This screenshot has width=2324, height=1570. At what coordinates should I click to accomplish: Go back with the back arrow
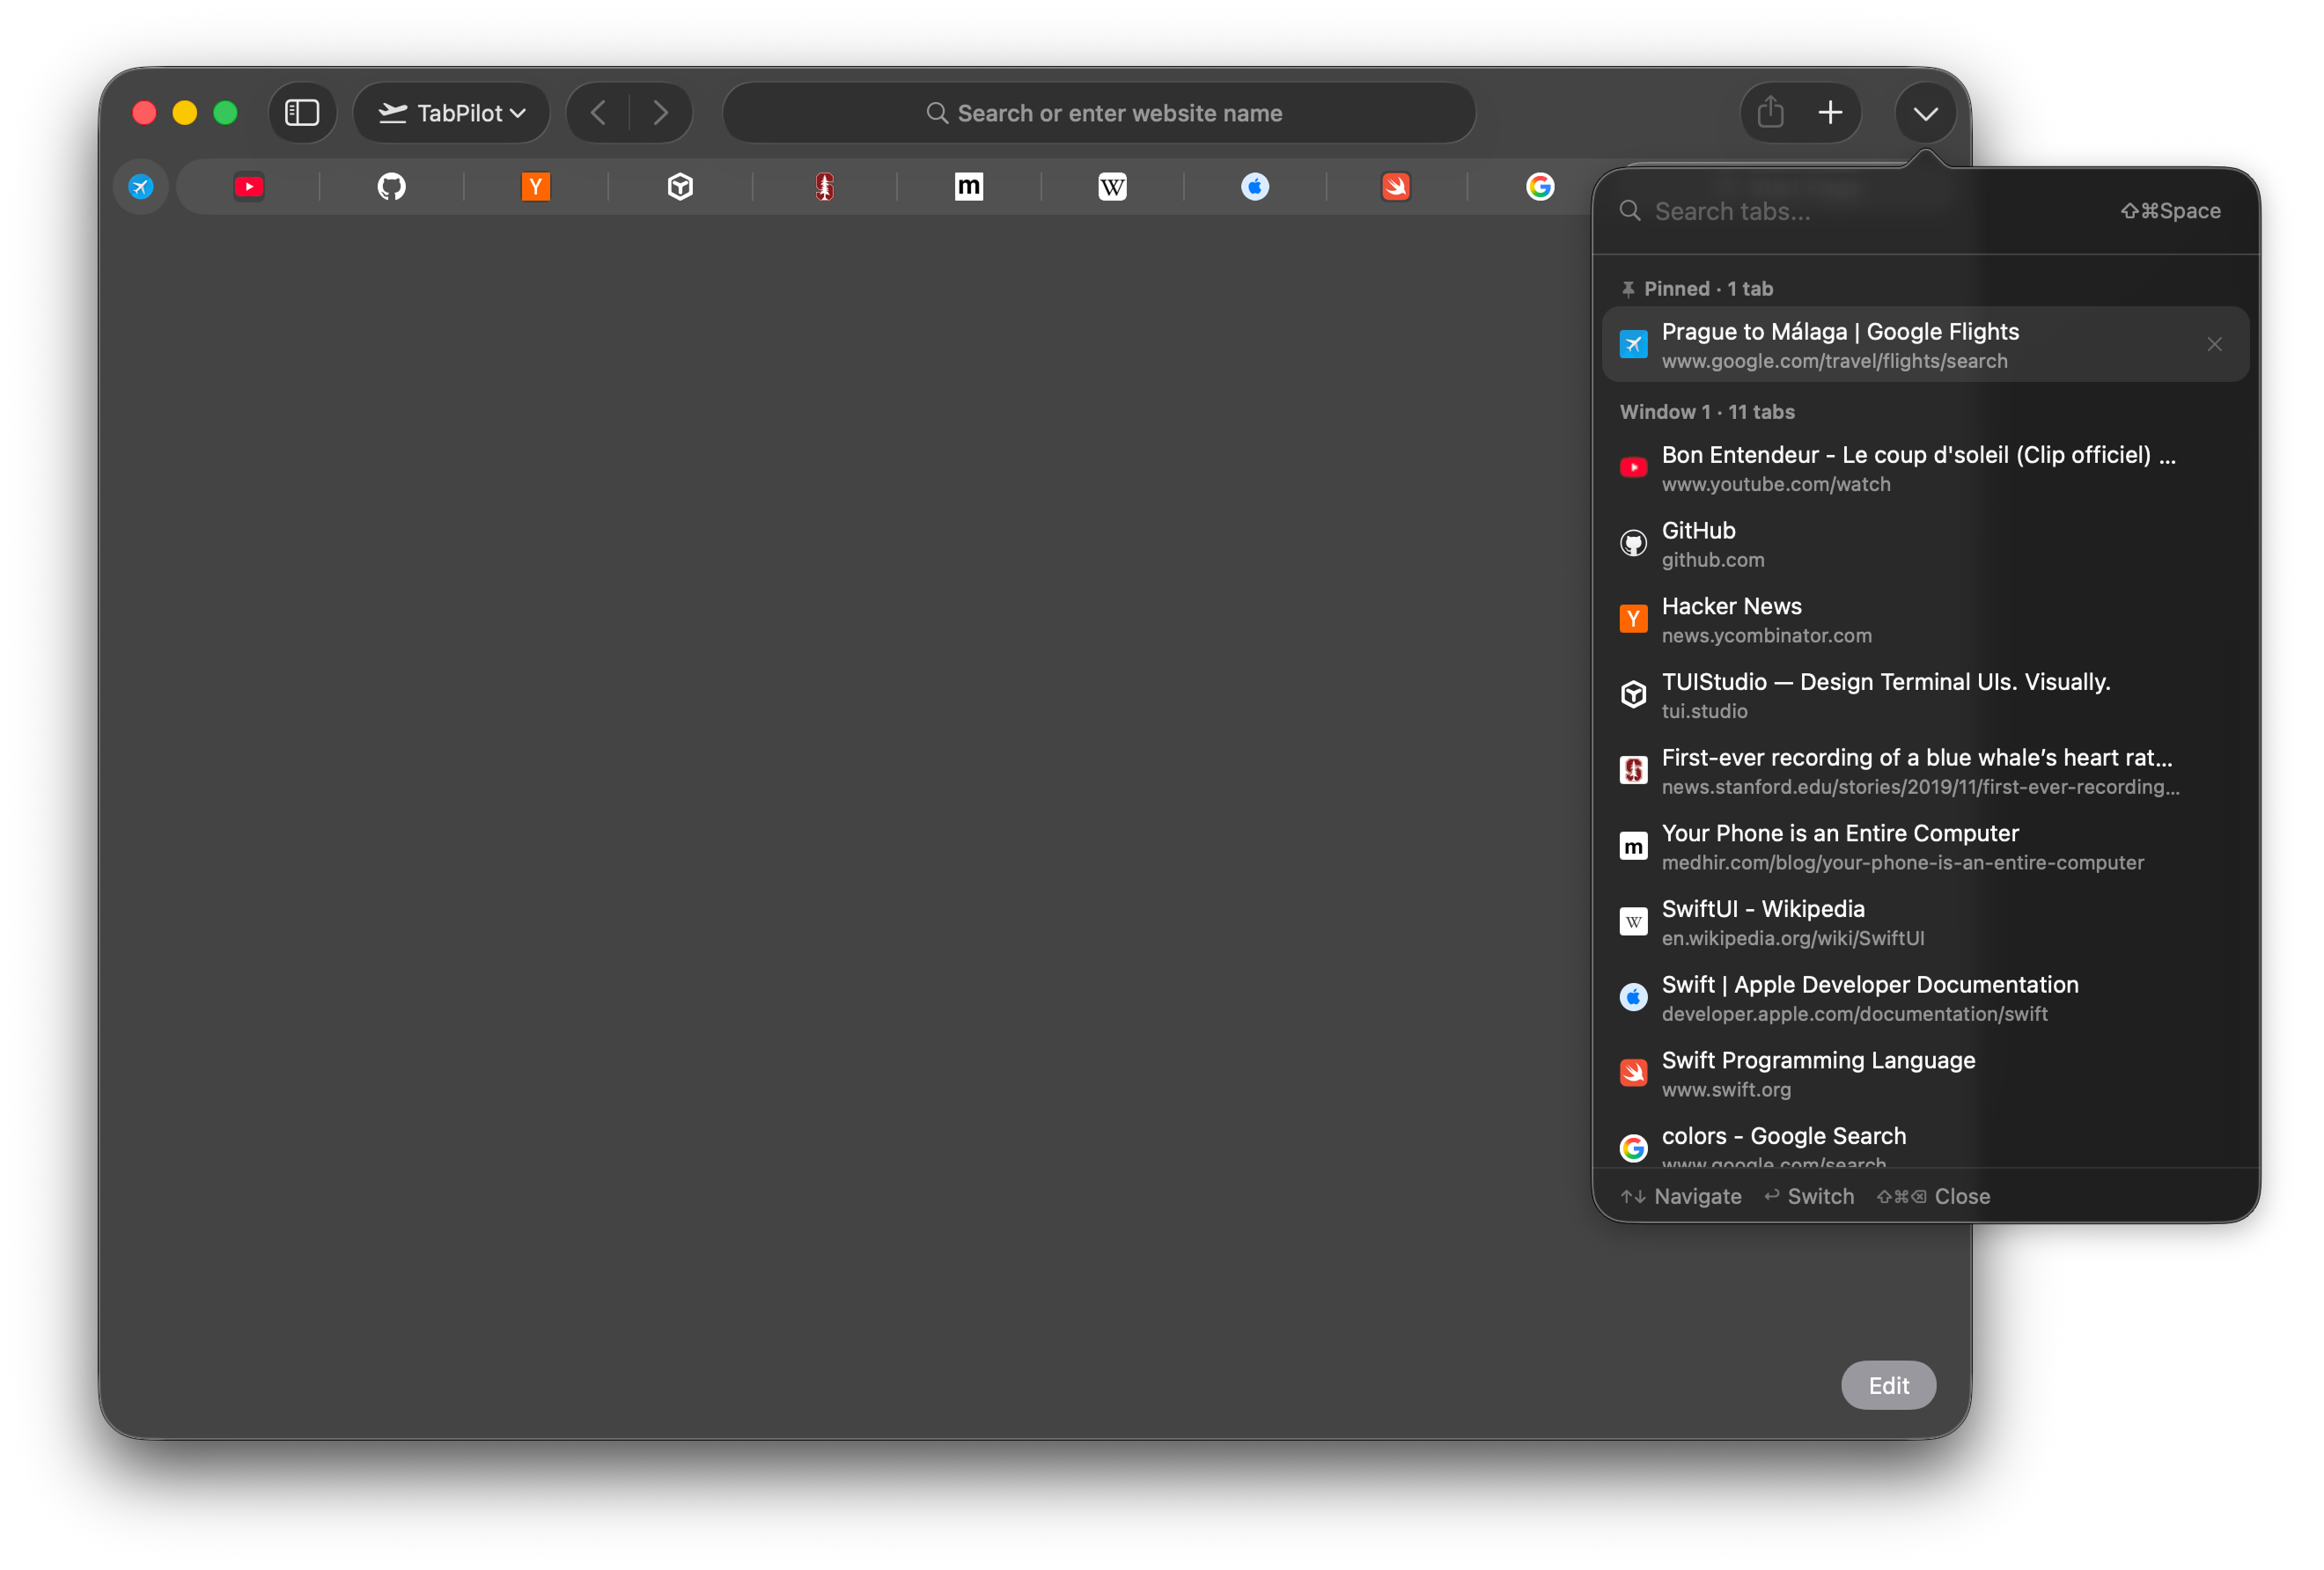598,113
